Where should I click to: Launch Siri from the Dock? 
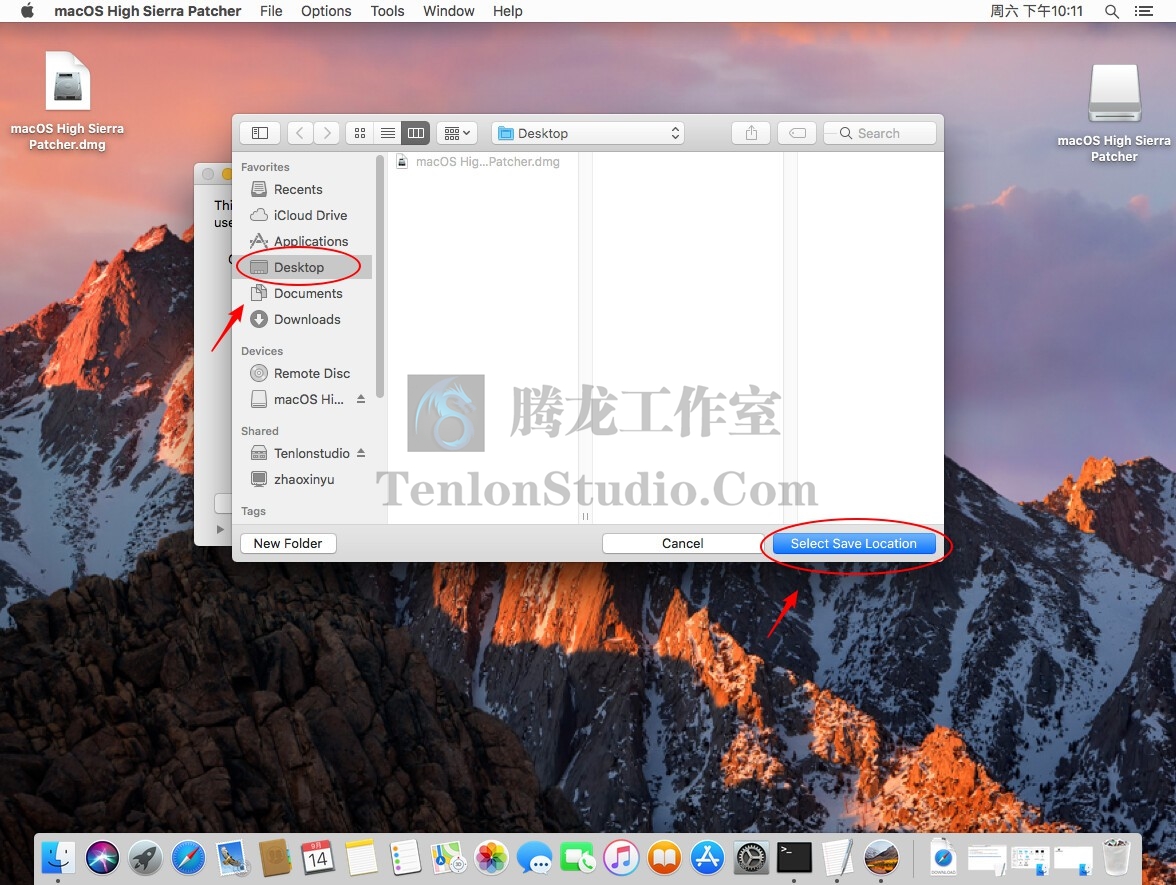102,857
